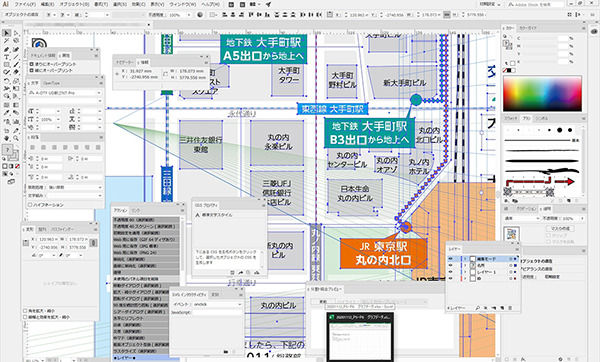
Task: Open the Color panel flyout menu
Action: [x=583, y=28]
